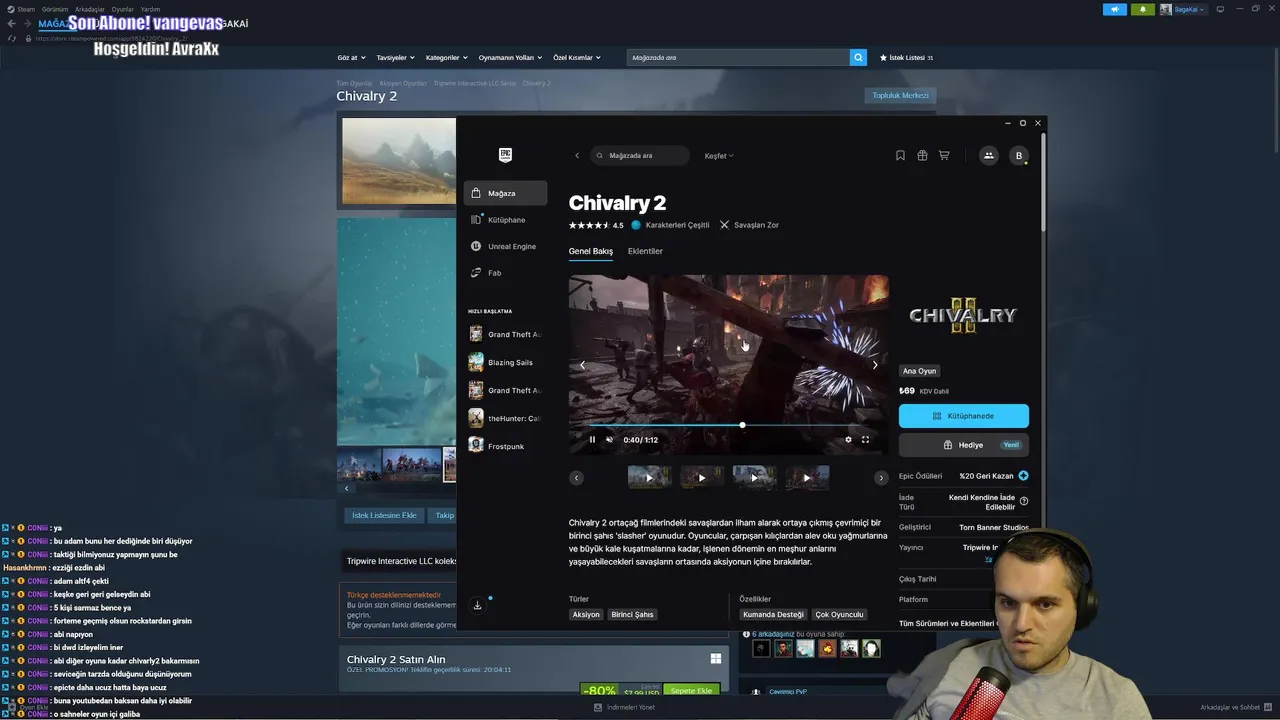Open trailer video settings gear
The width and height of the screenshot is (1280, 720).
click(848, 439)
